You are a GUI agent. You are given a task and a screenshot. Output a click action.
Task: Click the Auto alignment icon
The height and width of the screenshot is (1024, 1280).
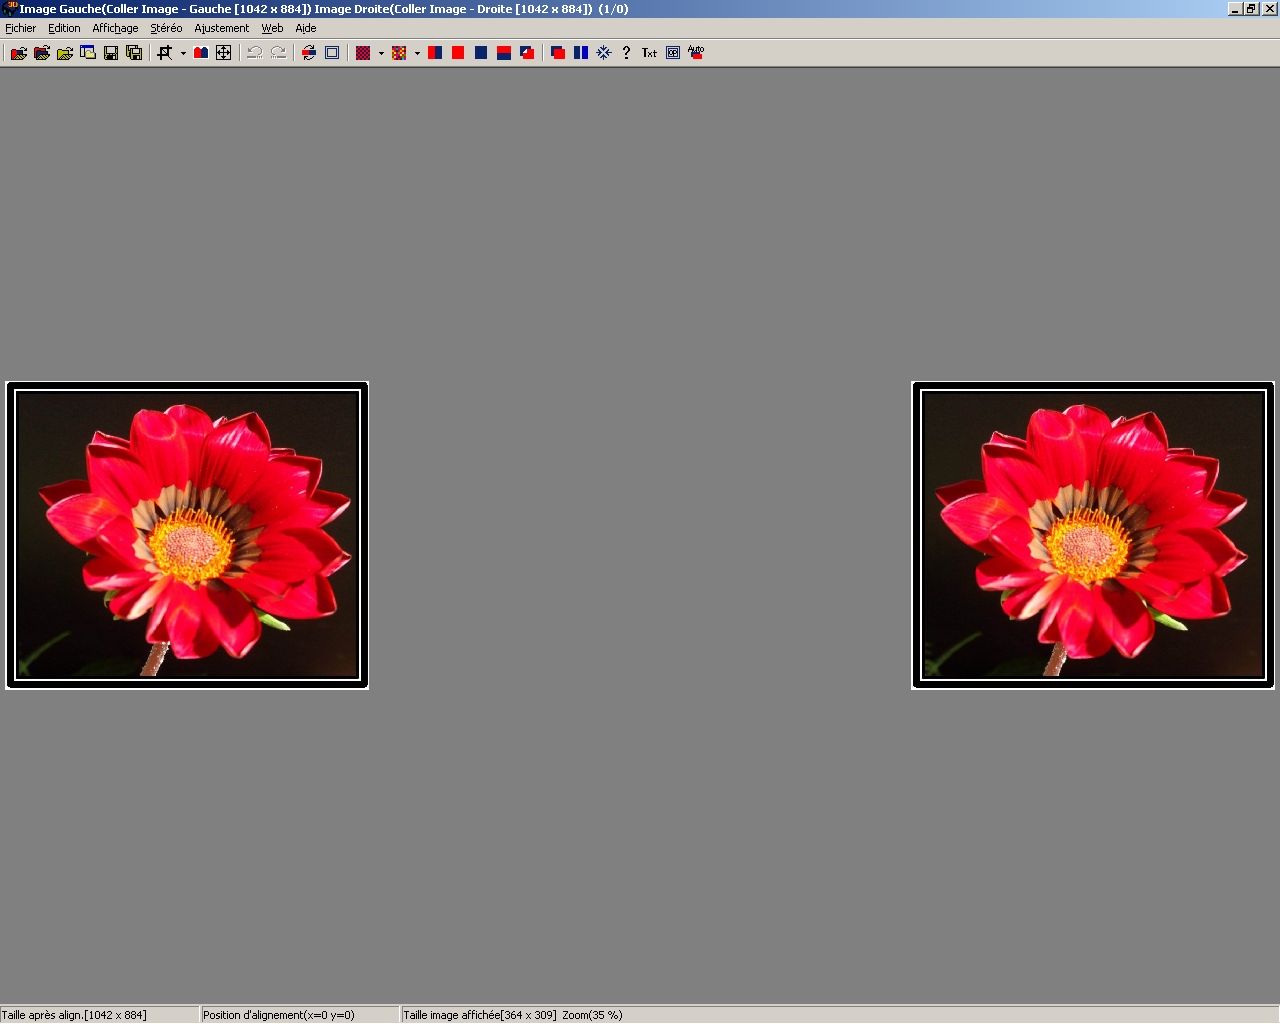pos(696,53)
